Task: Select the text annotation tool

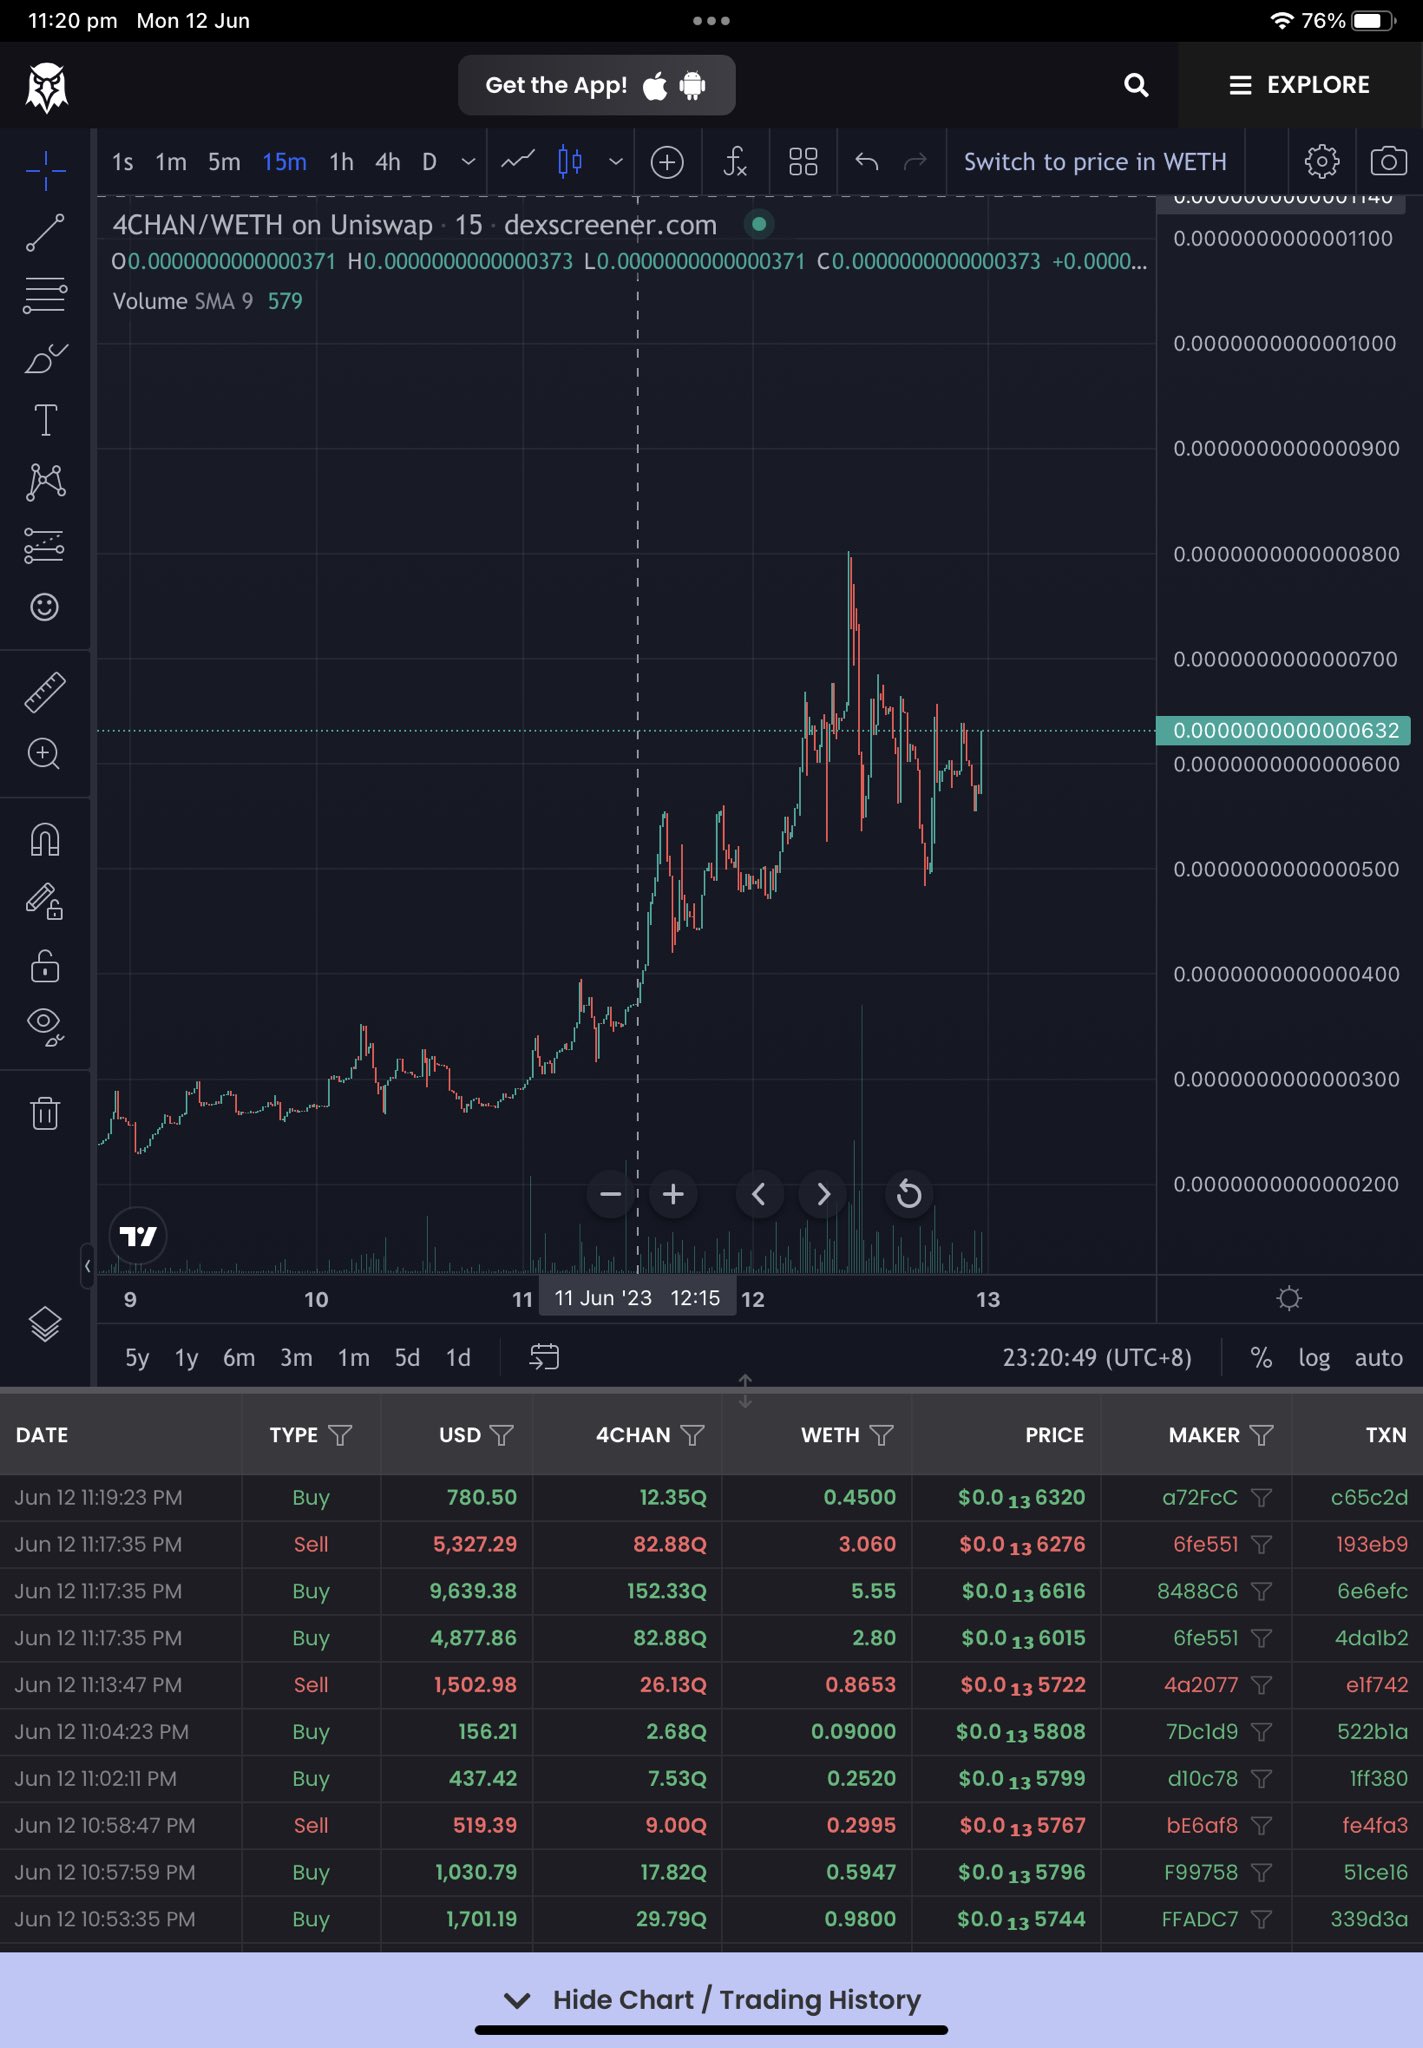Action: coord(45,420)
